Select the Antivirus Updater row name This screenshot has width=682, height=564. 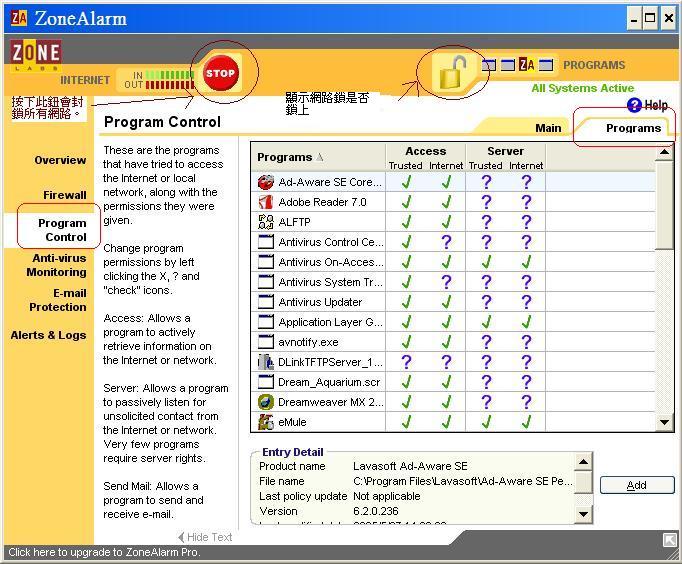pos(320,302)
